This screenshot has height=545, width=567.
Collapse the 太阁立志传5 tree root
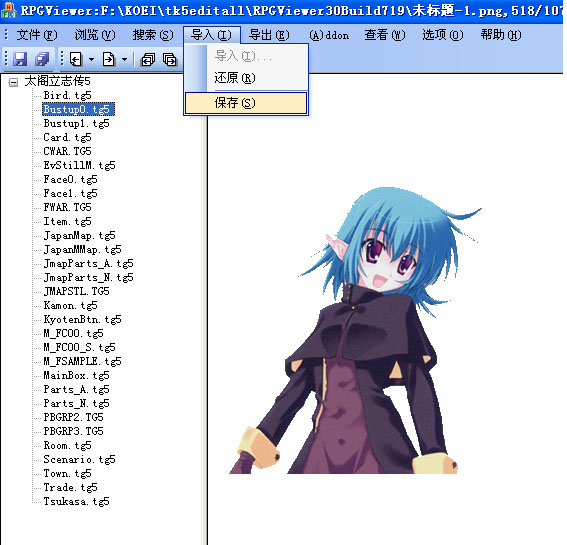(13, 82)
